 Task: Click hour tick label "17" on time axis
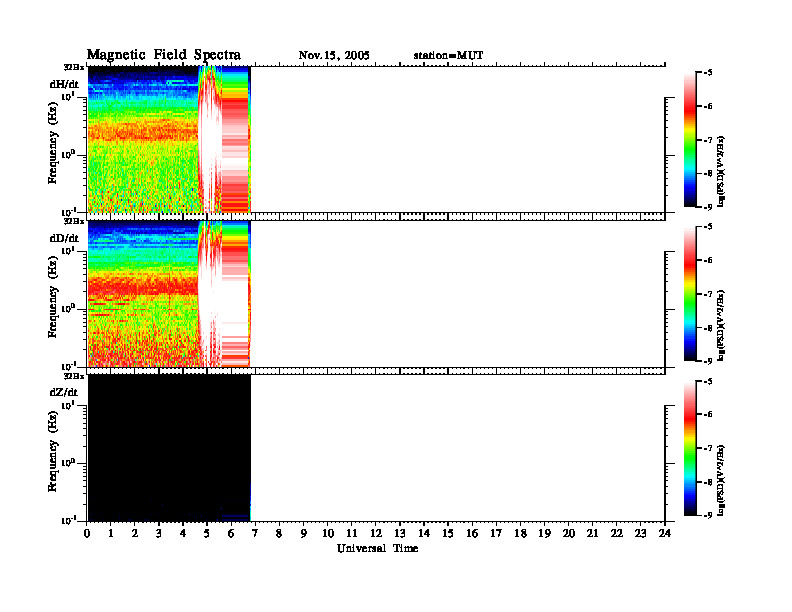coord(496,533)
